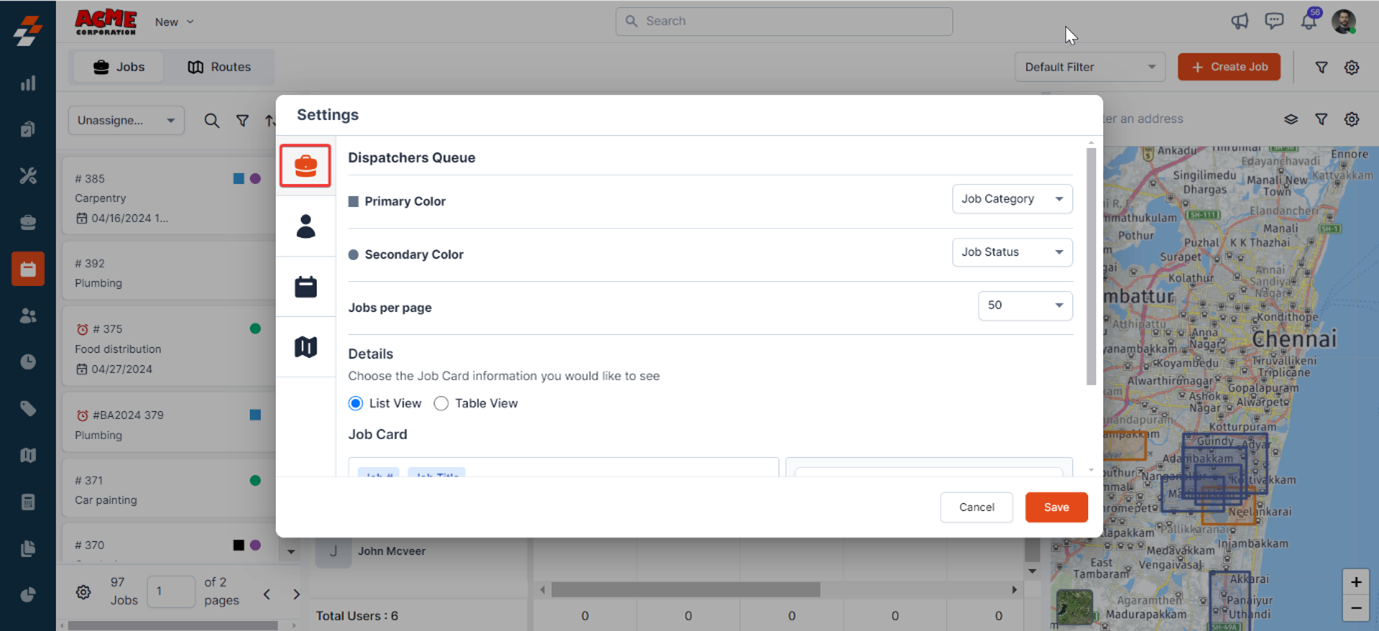This screenshot has height=631, width=1379.
Task: Click the Primary Color square swatch
Action: pos(353,202)
